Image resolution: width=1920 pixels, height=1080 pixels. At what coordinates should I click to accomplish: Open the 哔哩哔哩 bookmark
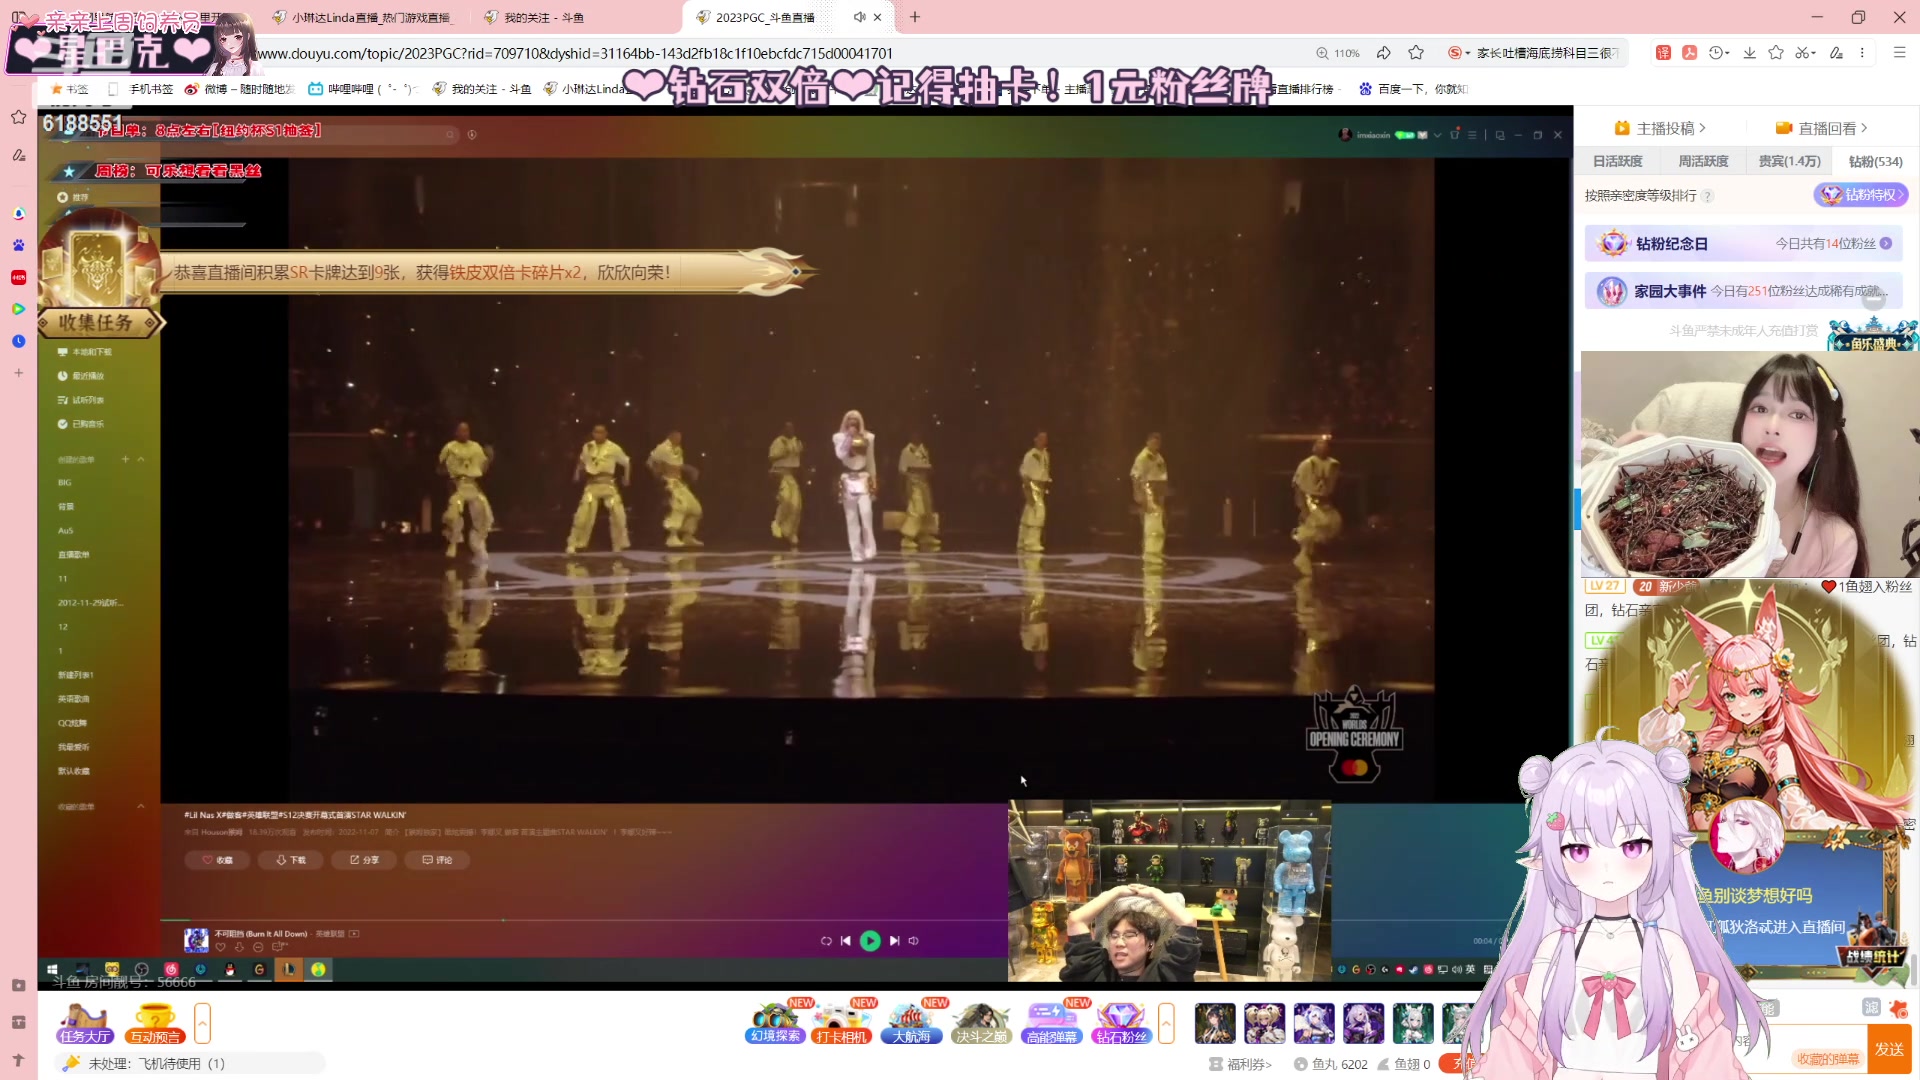coord(362,89)
